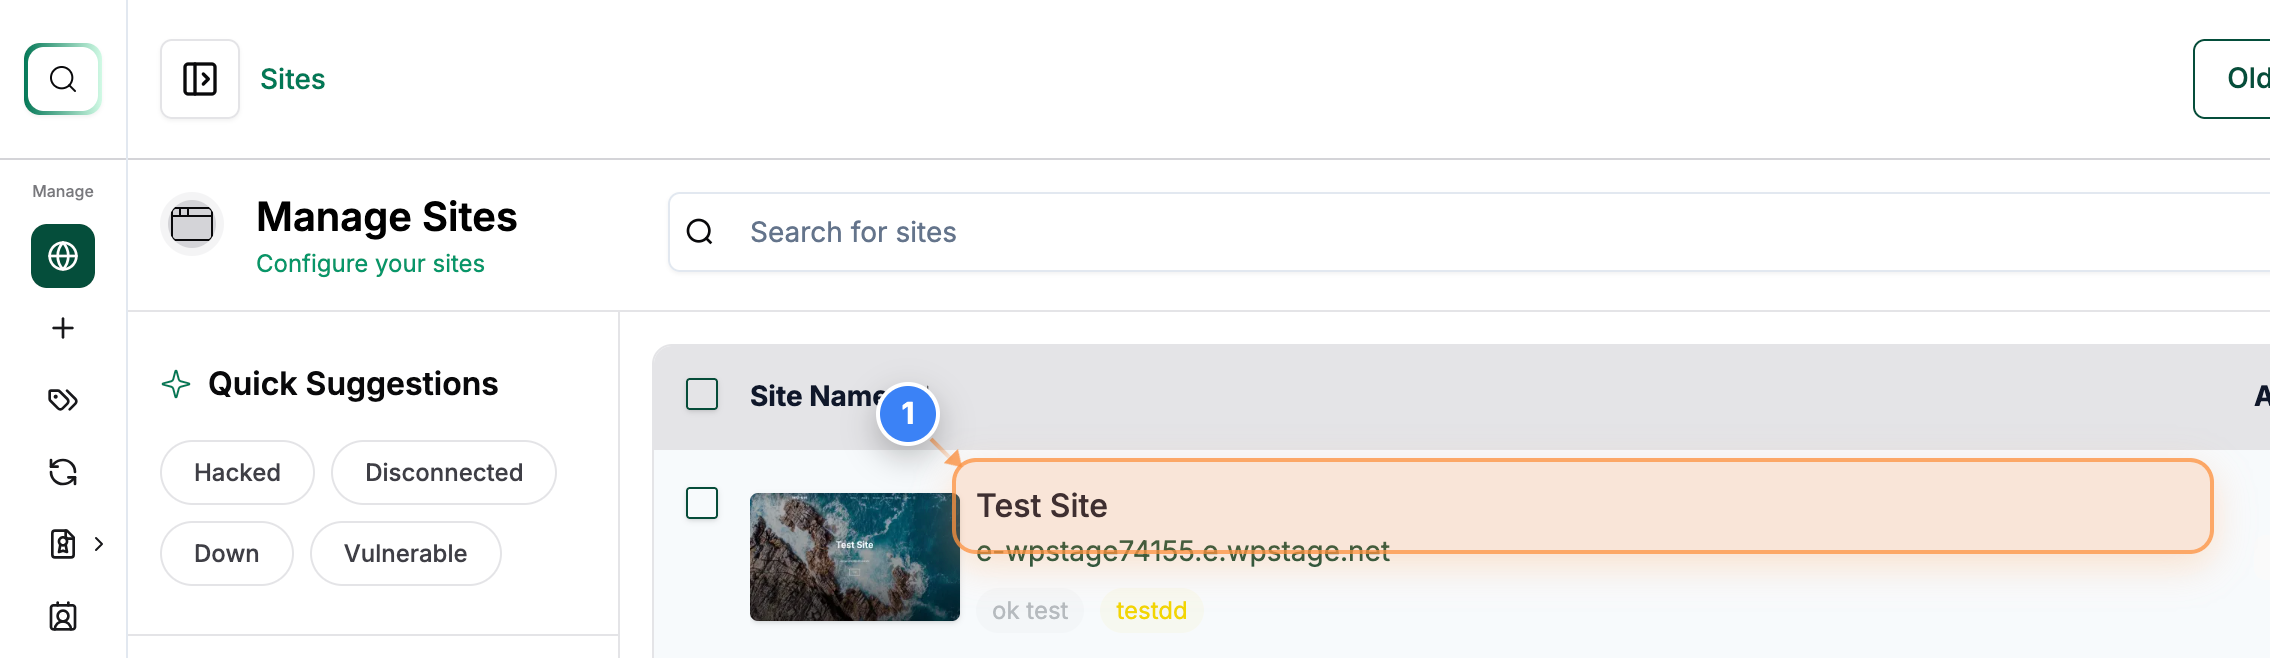Click the e-wpstage74155.e.wpstage.net URL
Screen dimensions: 2270x658
pos(1183,551)
